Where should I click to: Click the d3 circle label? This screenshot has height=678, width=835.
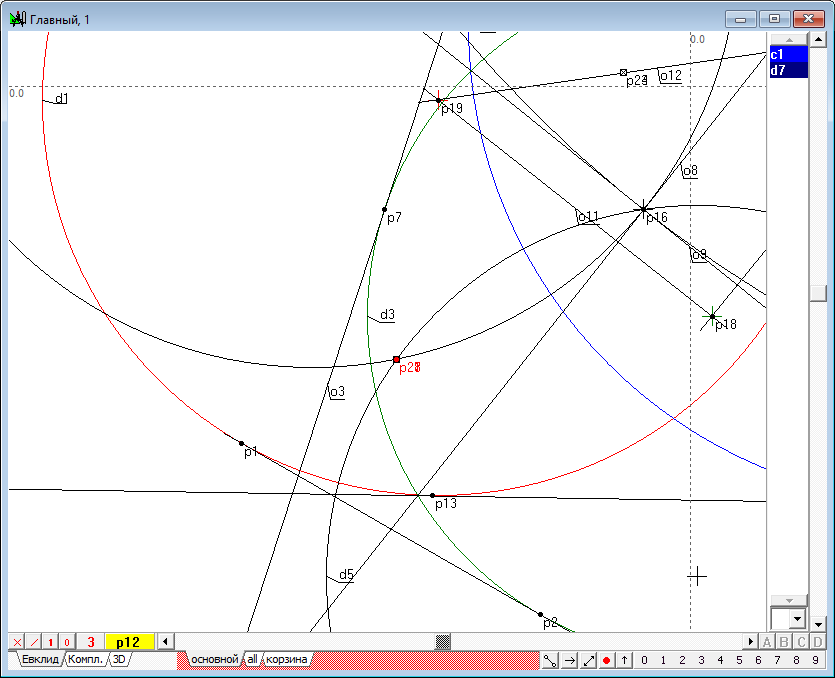[387, 315]
